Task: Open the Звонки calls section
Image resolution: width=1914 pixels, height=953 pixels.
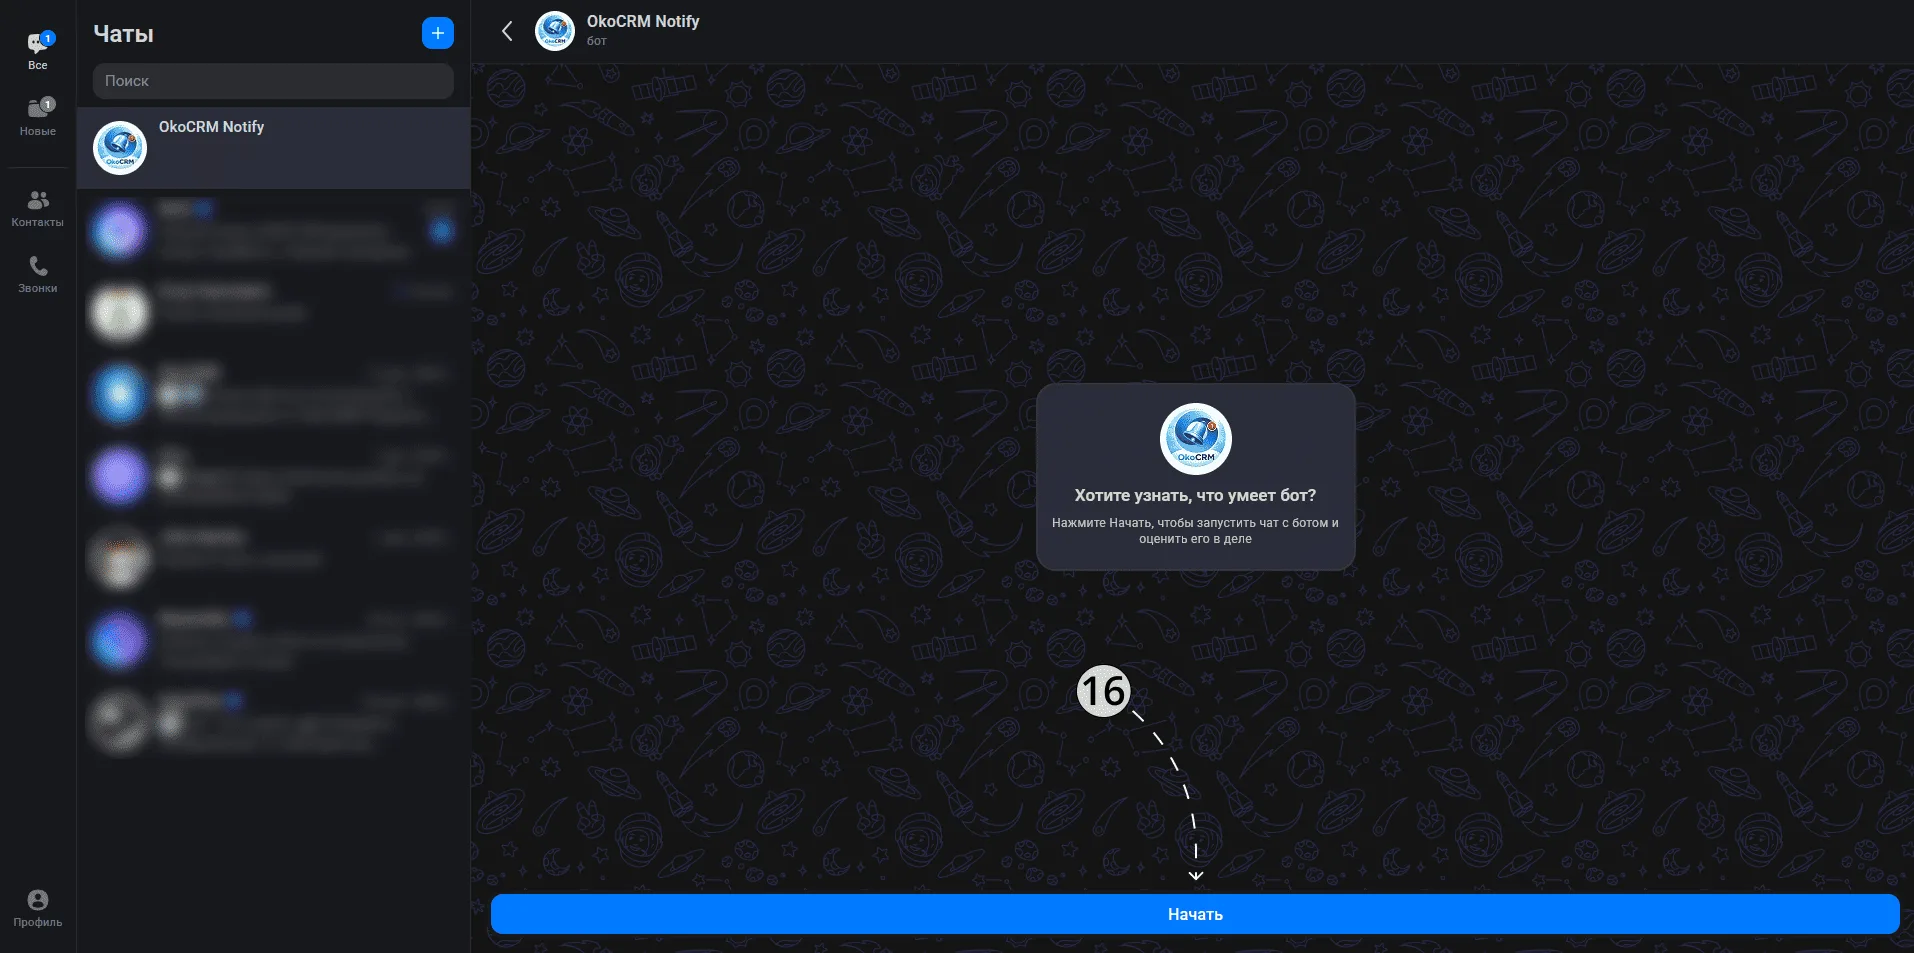Action: click(38, 274)
